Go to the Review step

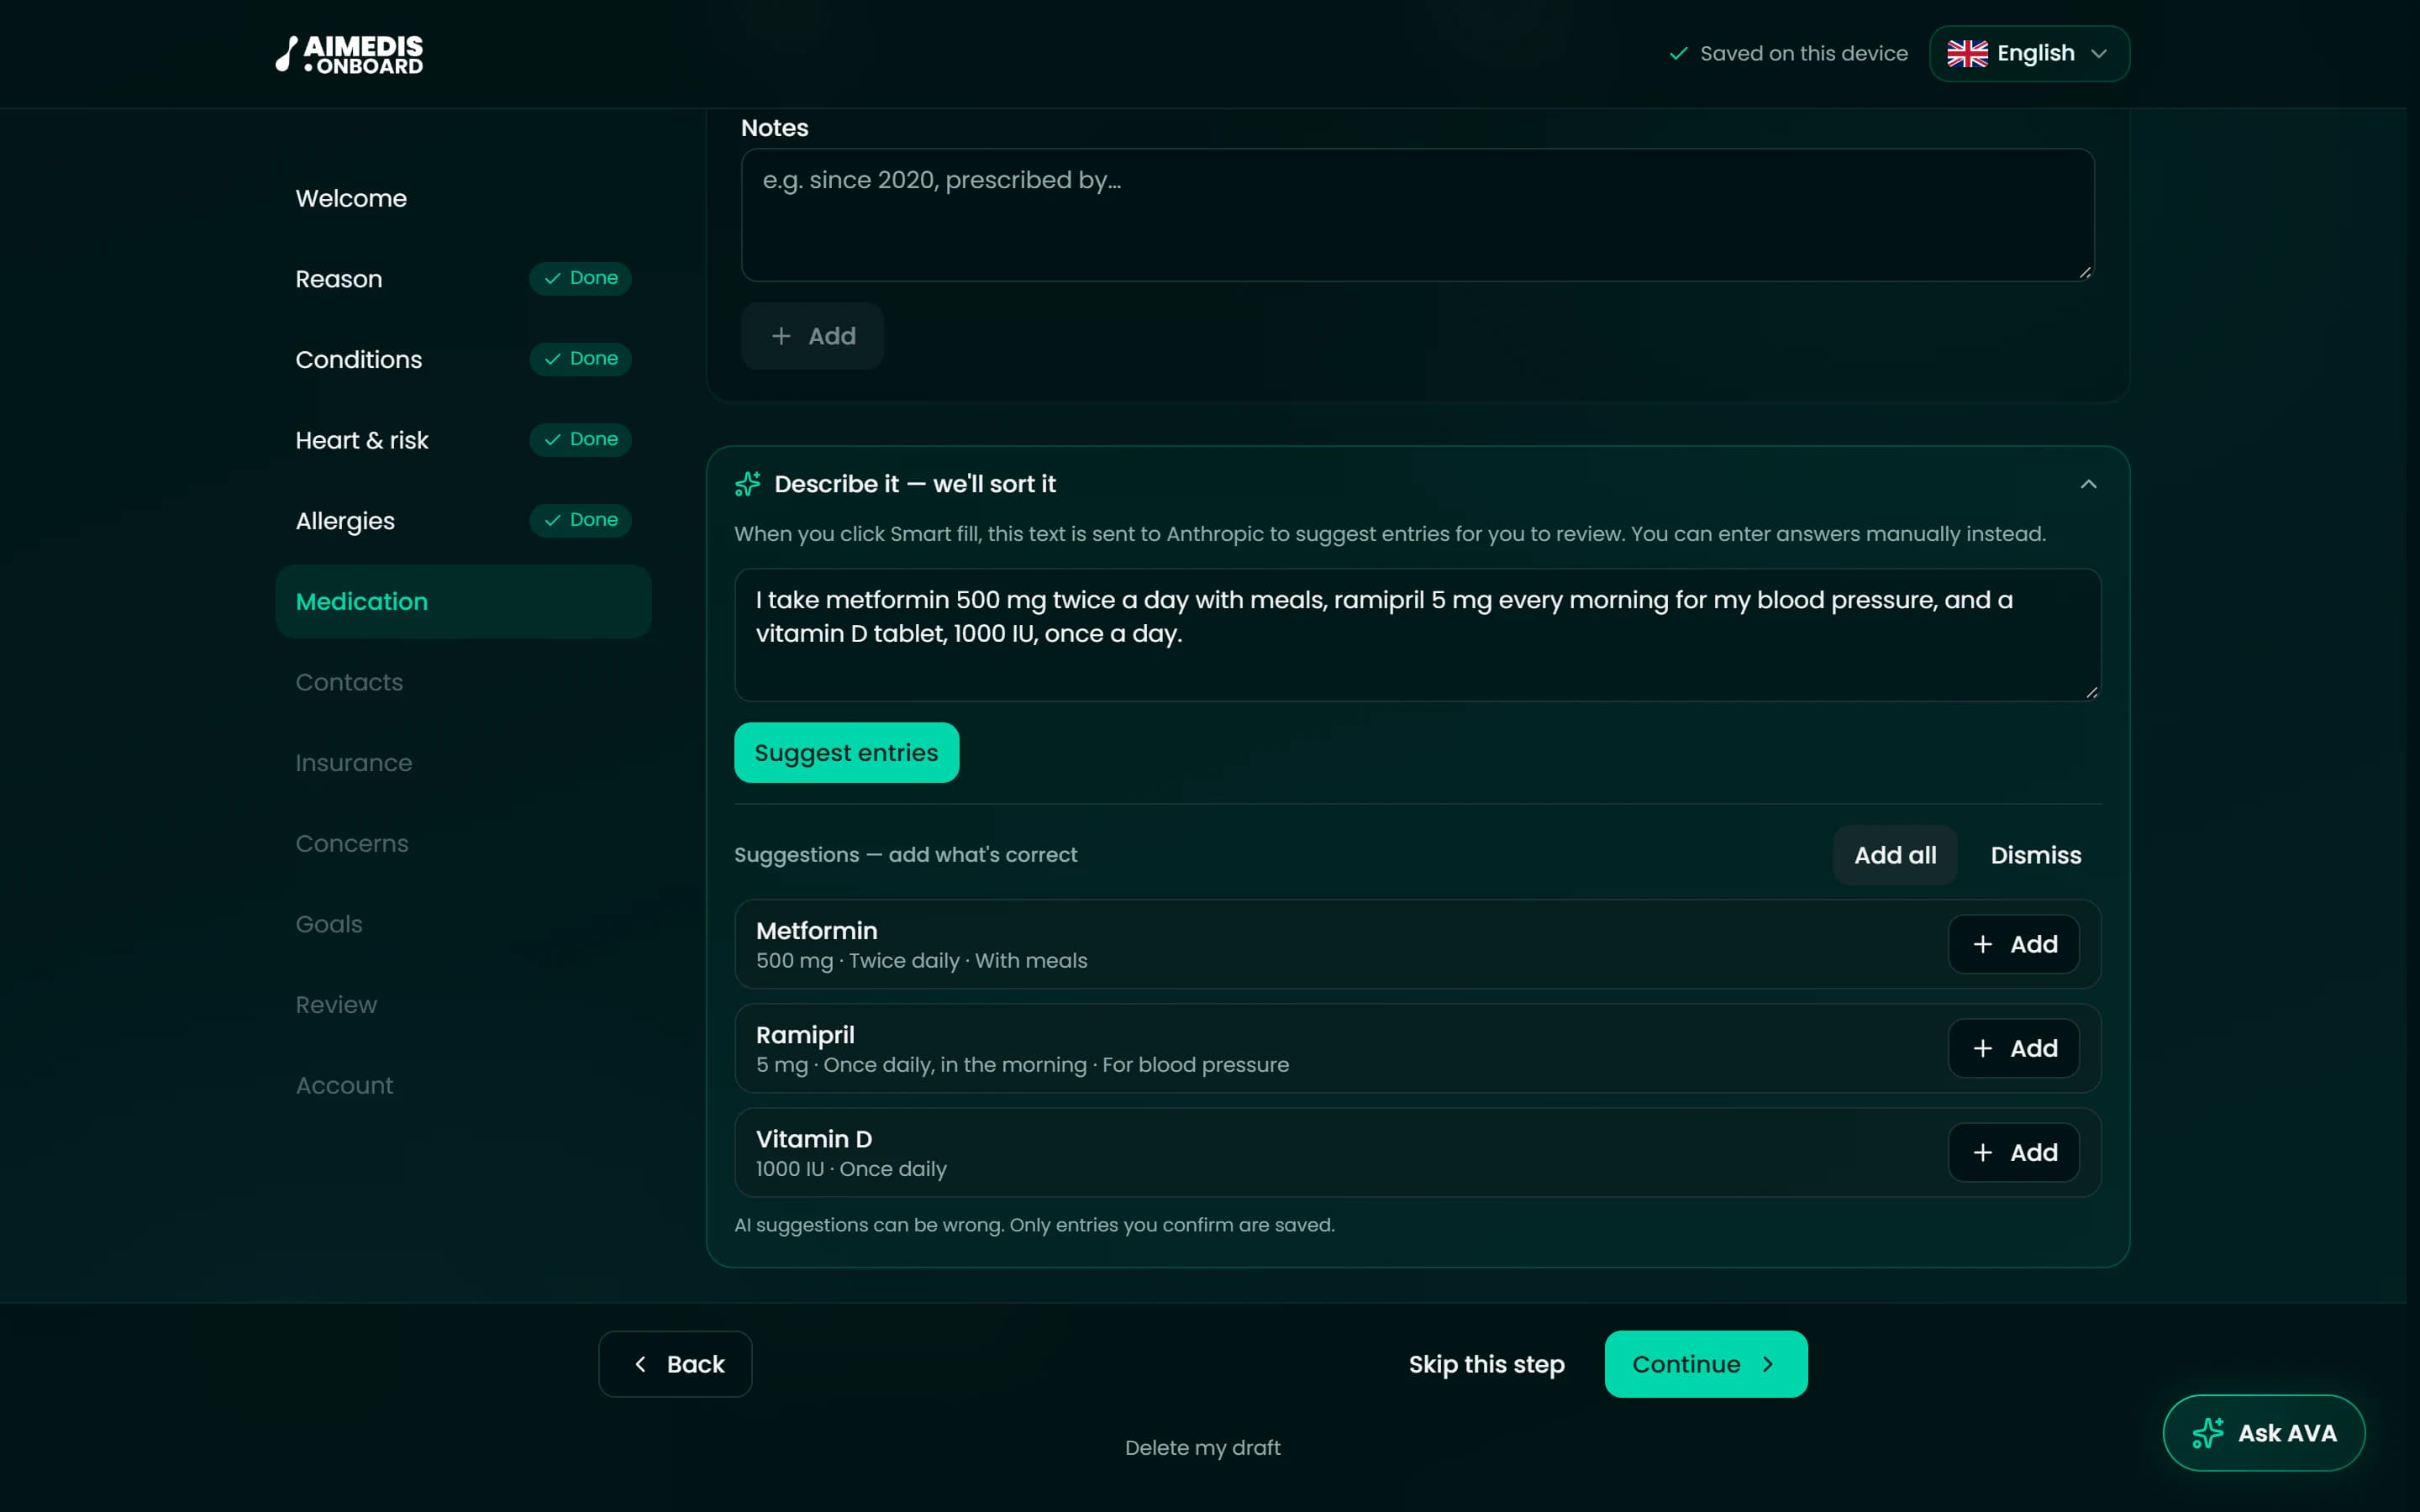463,1005
